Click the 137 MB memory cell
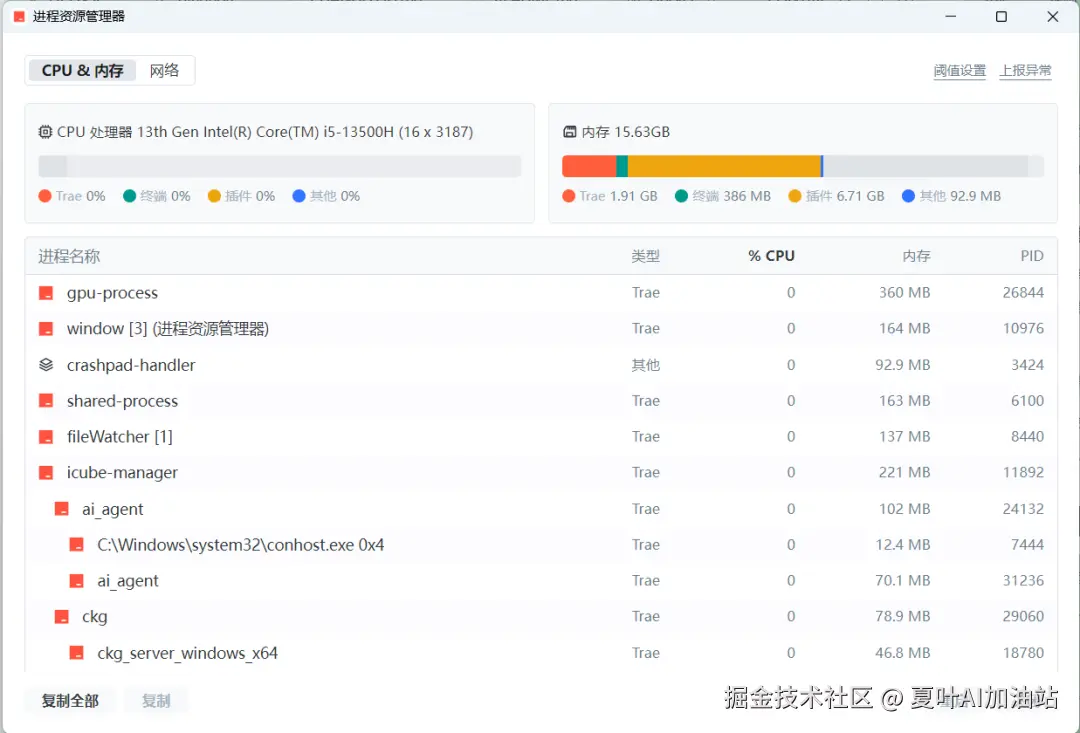Image resolution: width=1080 pixels, height=733 pixels. (x=904, y=437)
